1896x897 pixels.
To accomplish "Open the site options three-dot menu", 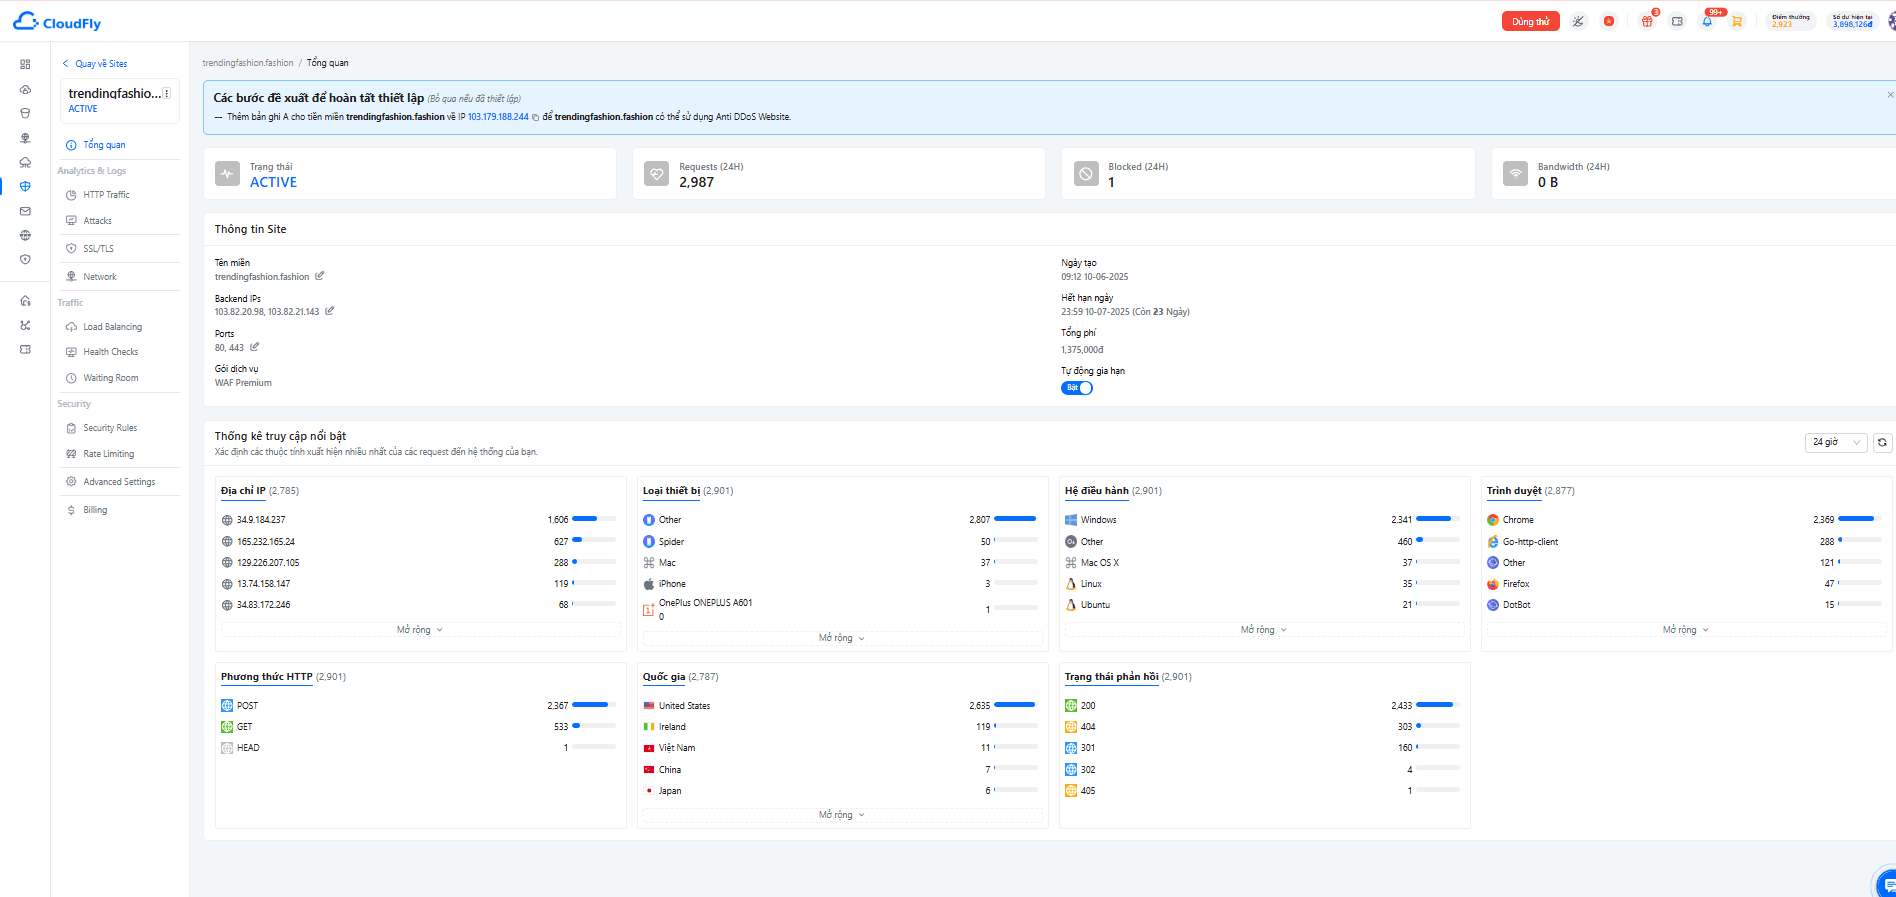I will 167,93.
